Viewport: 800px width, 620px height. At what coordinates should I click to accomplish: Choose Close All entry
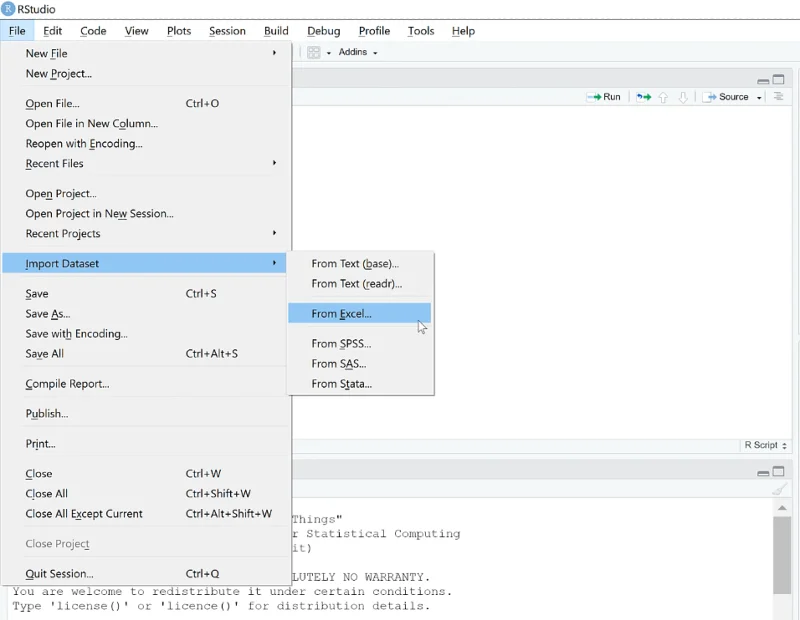(144, 493)
